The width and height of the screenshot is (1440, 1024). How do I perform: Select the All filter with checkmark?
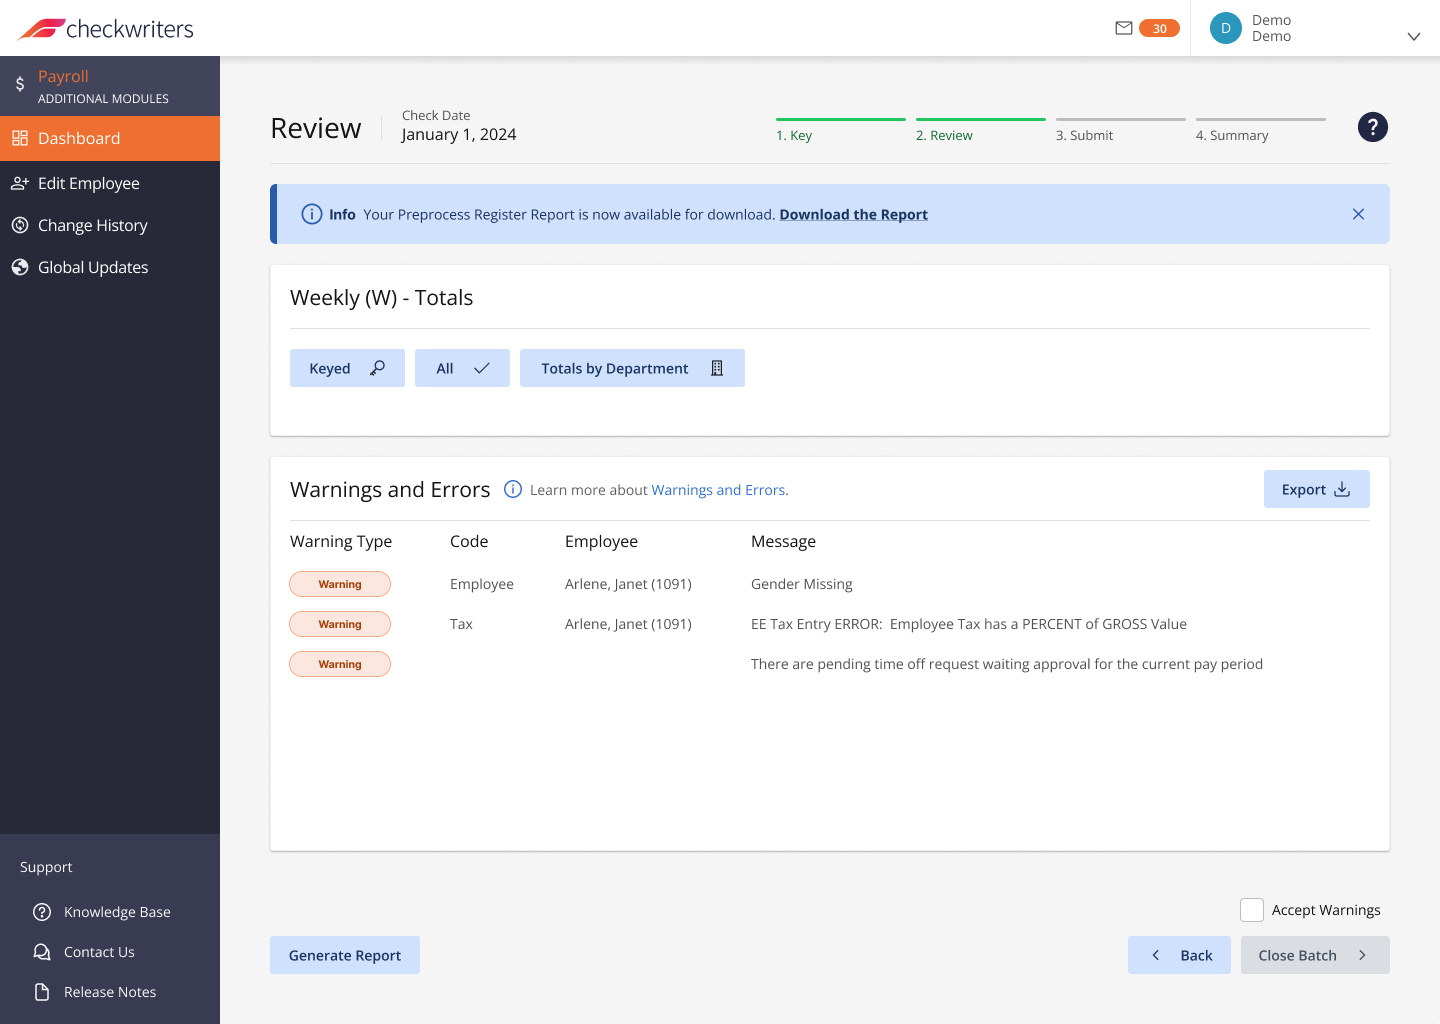tap(462, 368)
